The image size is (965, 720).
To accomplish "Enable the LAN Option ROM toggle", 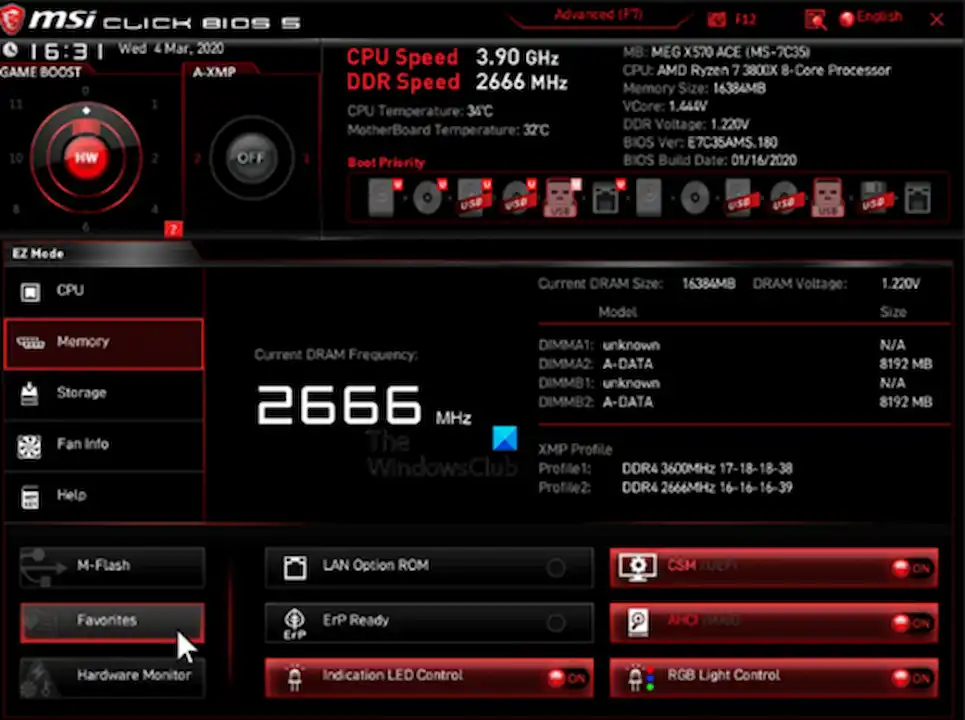I will (x=555, y=567).
